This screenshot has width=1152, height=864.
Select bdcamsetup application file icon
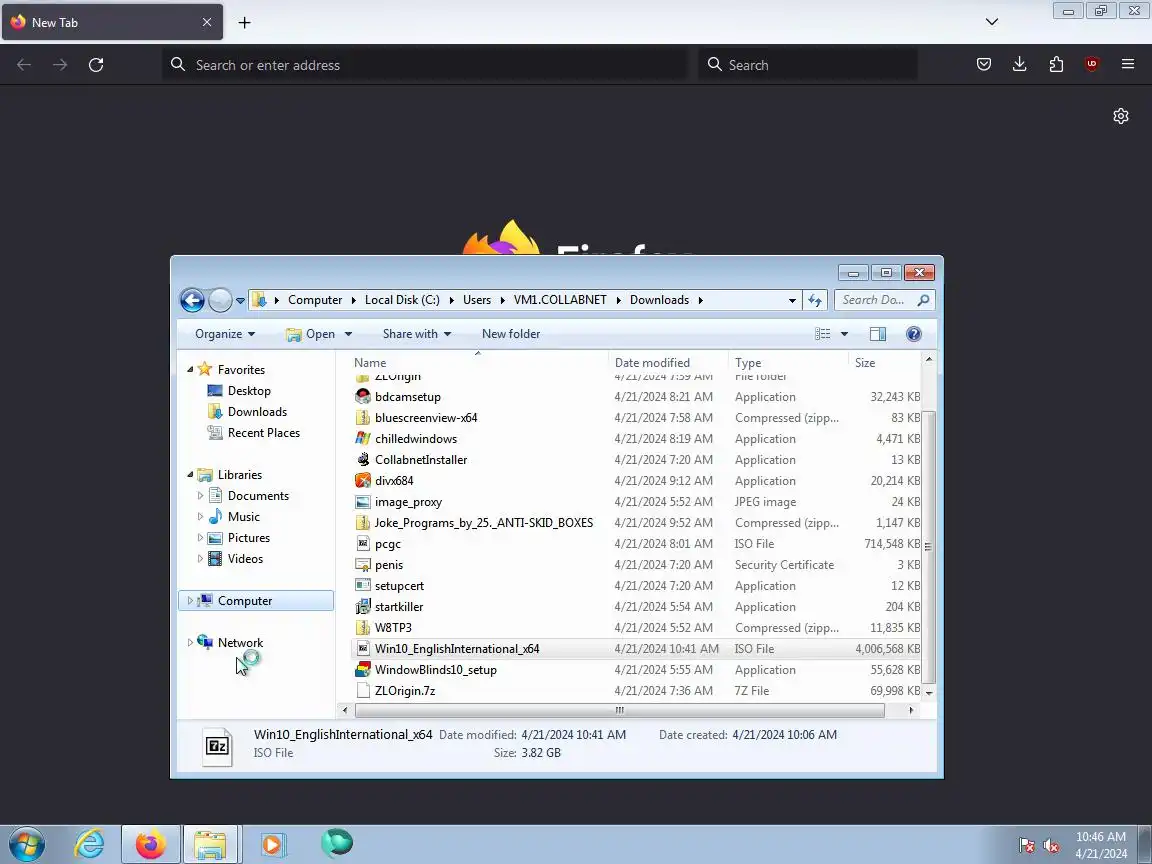coord(363,397)
